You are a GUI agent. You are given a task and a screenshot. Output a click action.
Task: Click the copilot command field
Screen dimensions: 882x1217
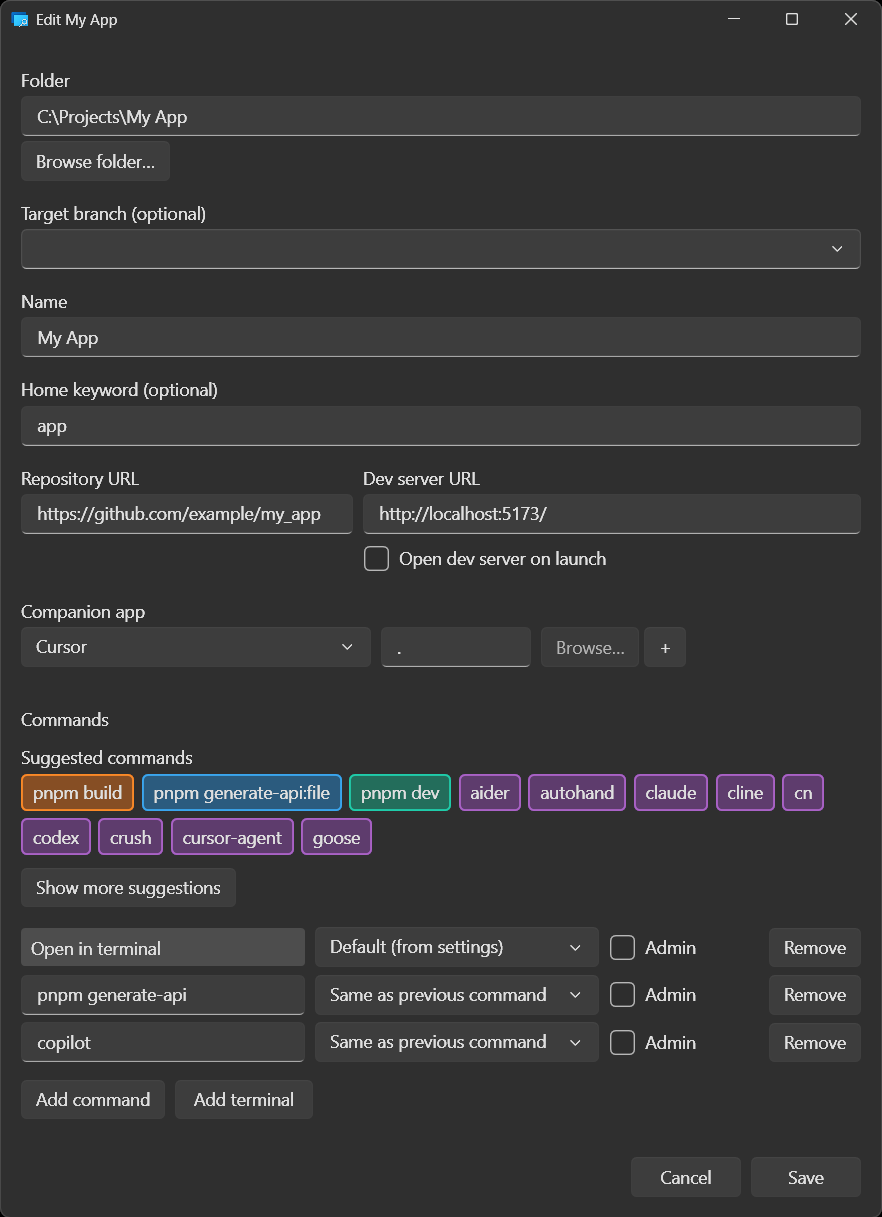163,1042
